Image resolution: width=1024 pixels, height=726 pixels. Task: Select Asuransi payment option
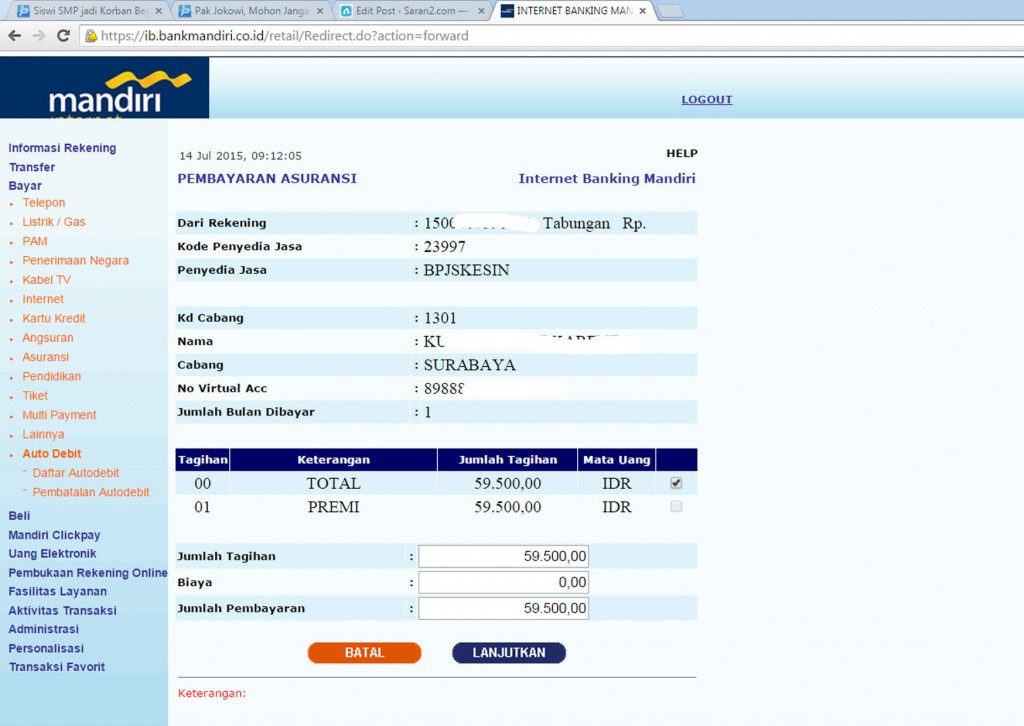(46, 357)
